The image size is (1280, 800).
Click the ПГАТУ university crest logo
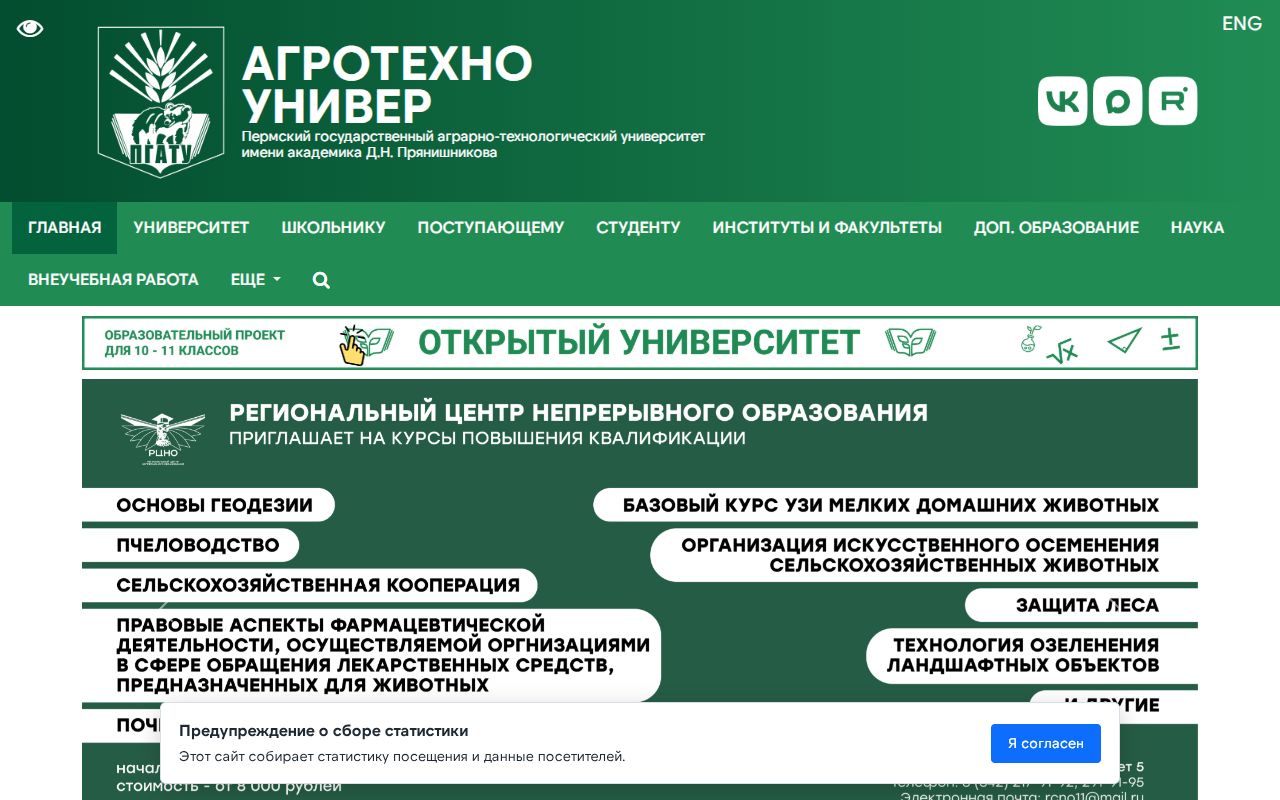tap(161, 102)
